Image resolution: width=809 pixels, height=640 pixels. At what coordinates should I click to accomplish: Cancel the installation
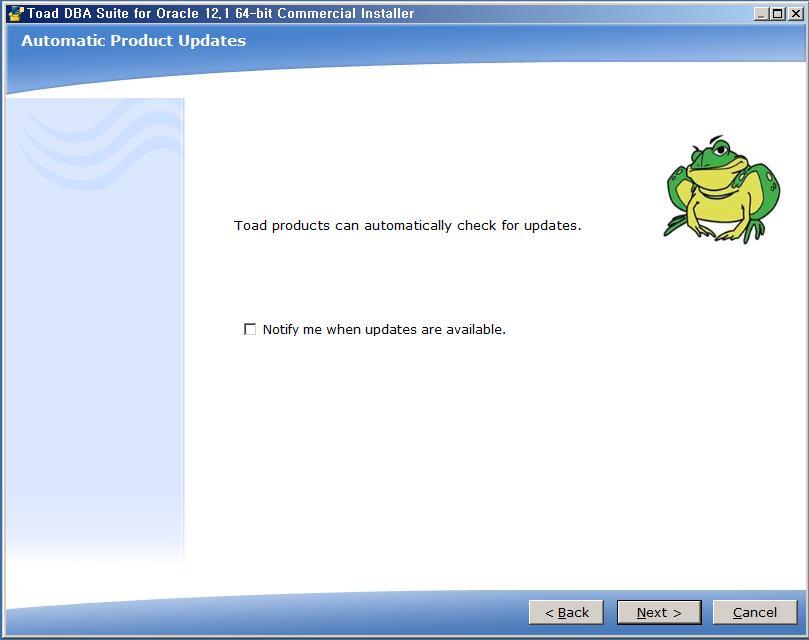[x=754, y=612]
